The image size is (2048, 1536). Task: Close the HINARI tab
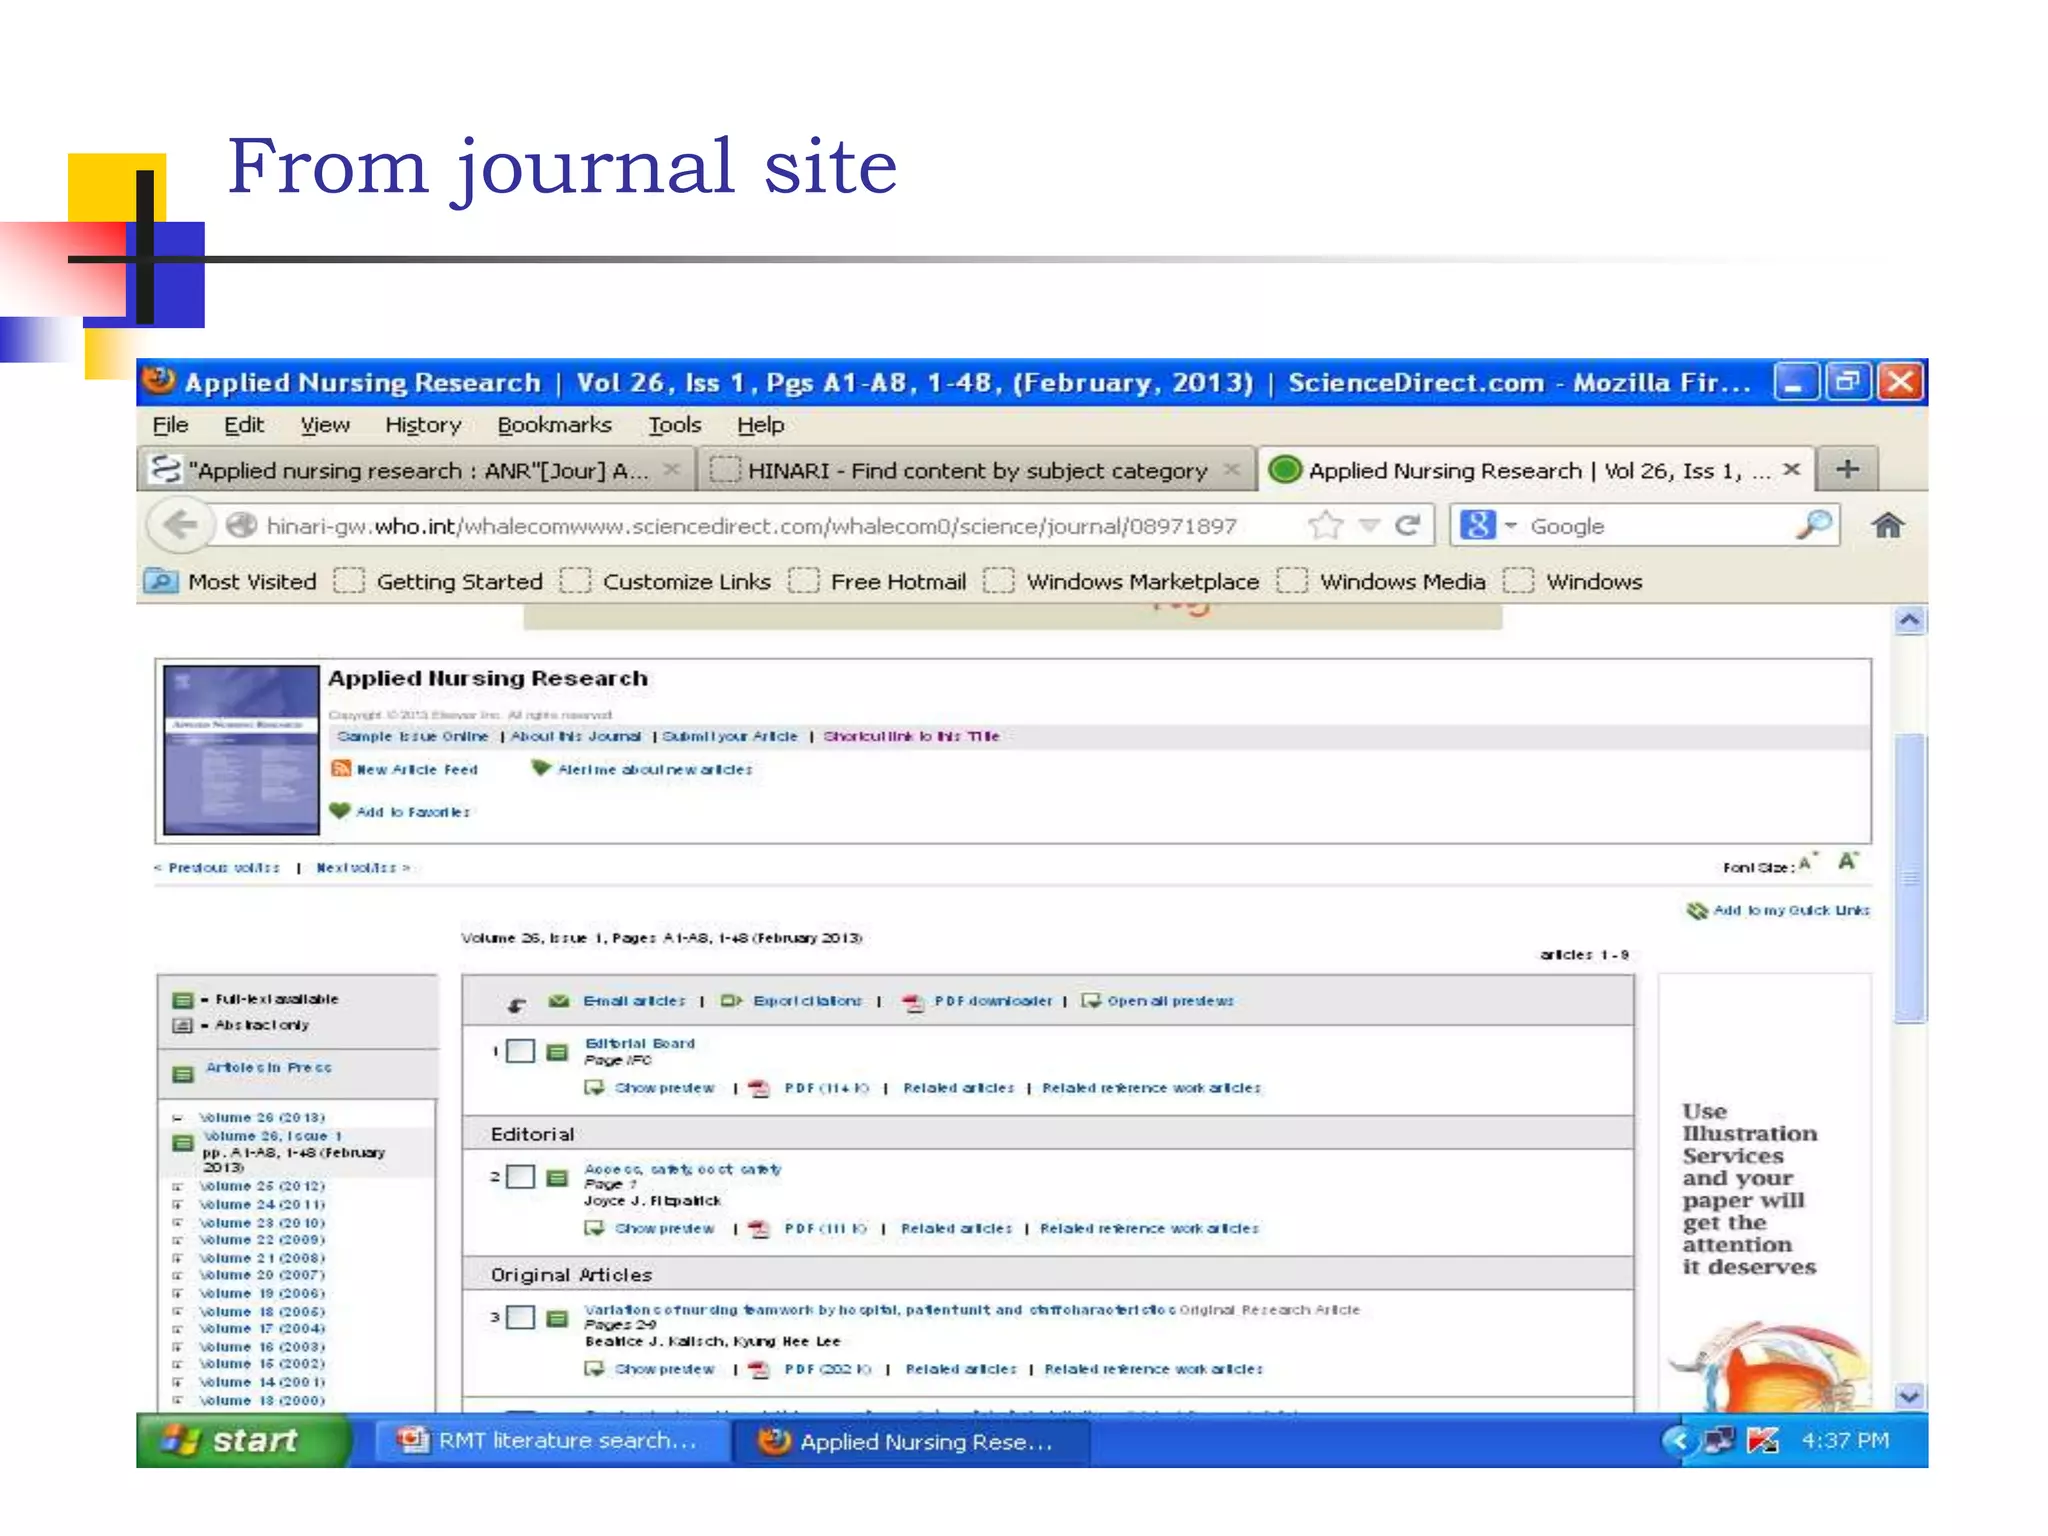(1231, 469)
